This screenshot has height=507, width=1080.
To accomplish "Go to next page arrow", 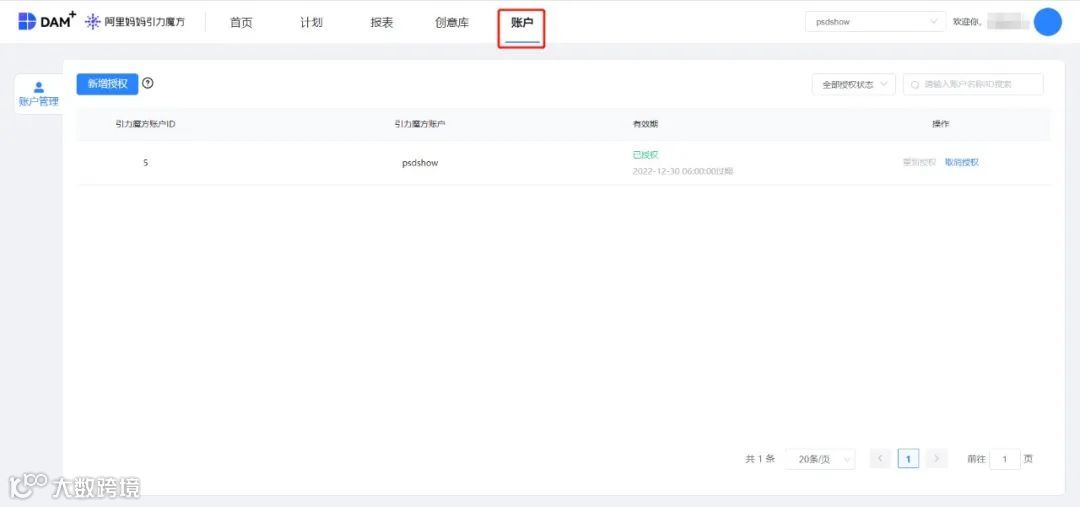I will [937, 459].
